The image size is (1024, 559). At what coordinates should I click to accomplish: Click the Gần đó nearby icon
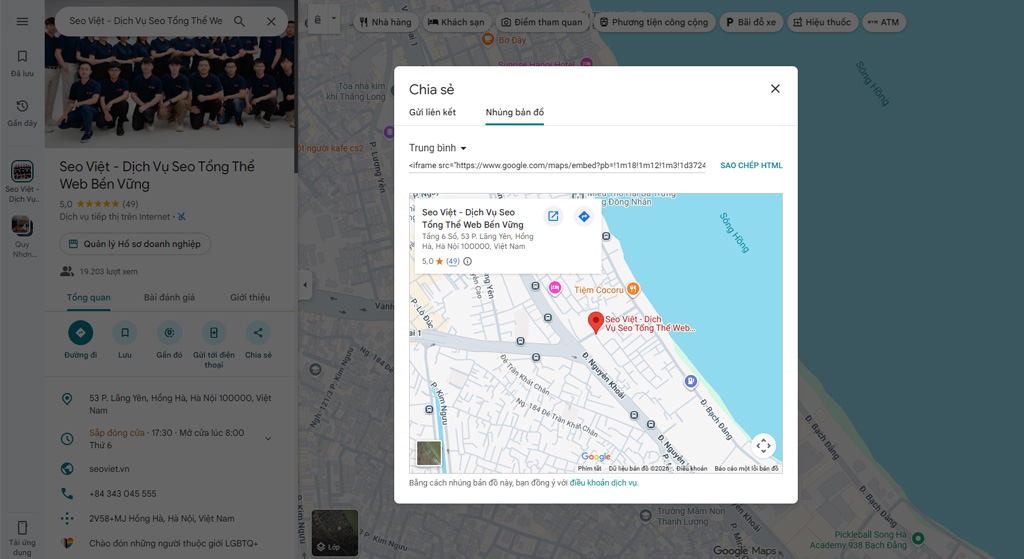pos(169,333)
